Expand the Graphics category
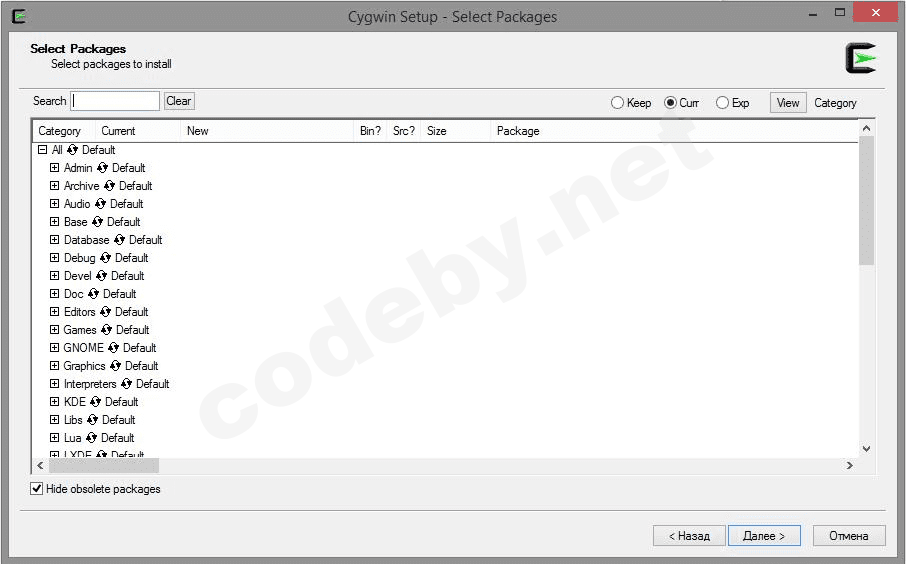Screen dimensions: 906x564 [54, 365]
